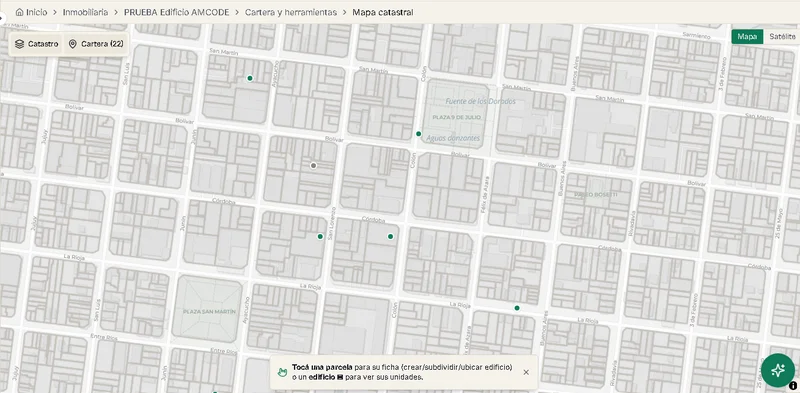Select the gray marker between Bolívar and Córdoba
The width and height of the screenshot is (800, 393).
point(313,165)
